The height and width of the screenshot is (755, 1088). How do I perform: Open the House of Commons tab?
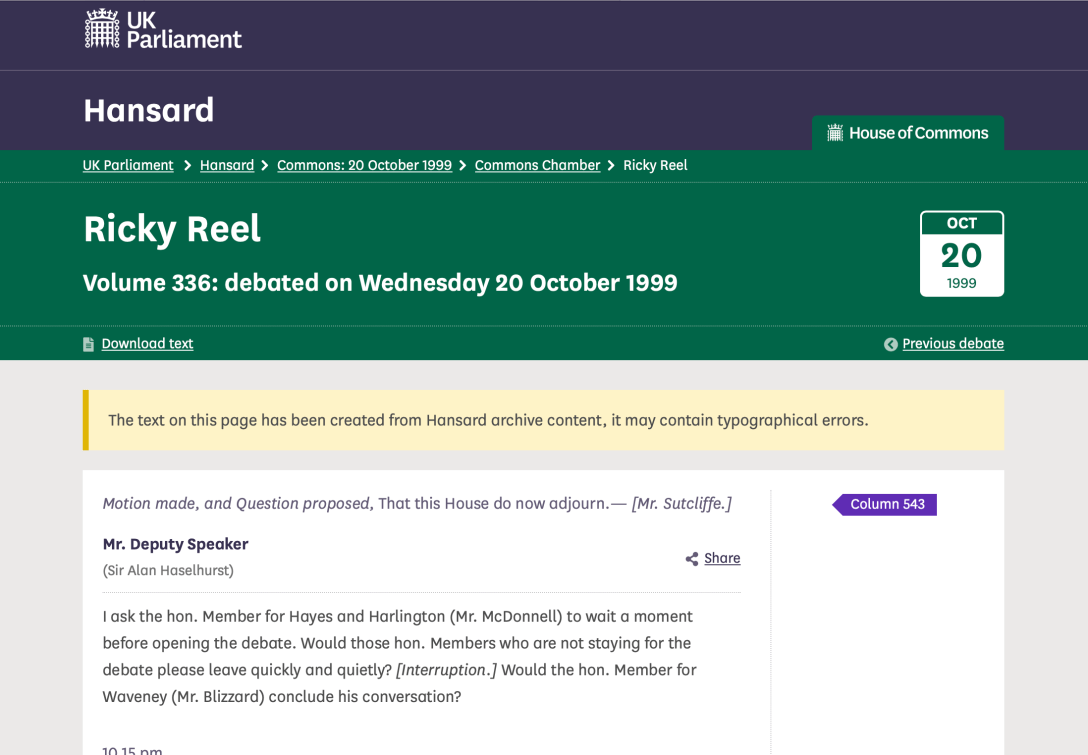tap(908, 133)
